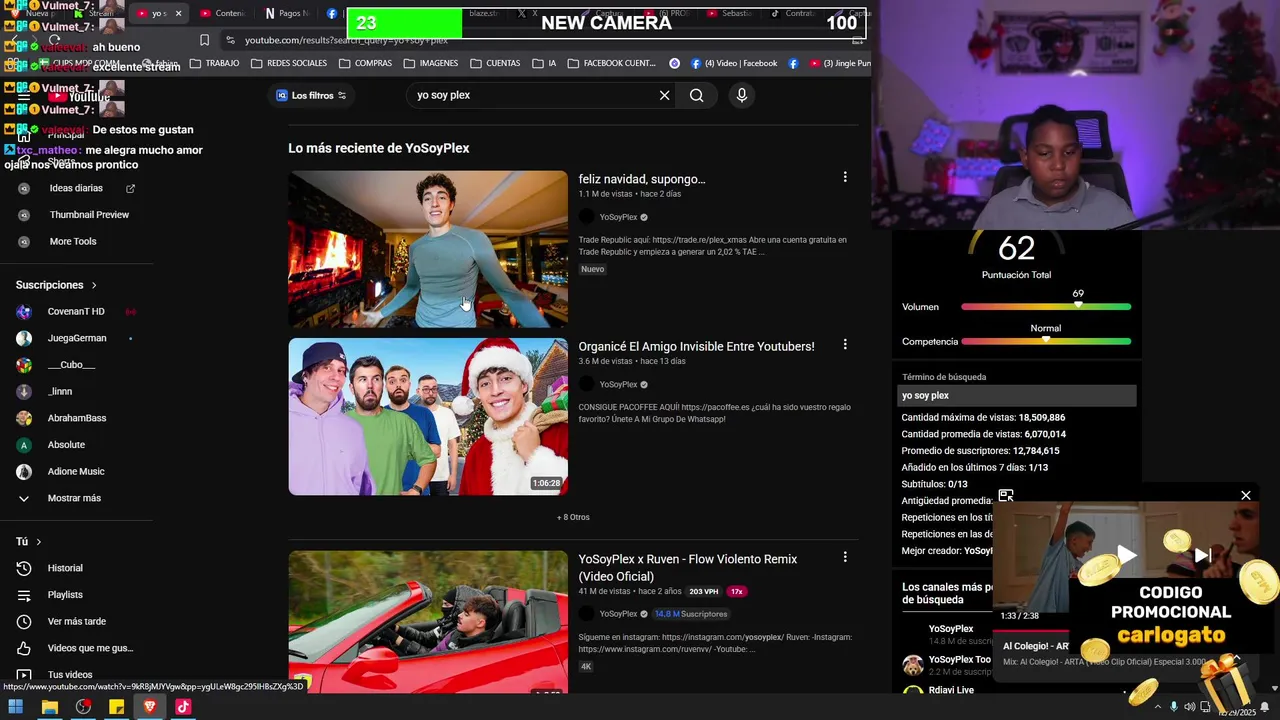The height and width of the screenshot is (720, 1280).
Task: Open Windows notifications bell
Action: (x=1265, y=707)
